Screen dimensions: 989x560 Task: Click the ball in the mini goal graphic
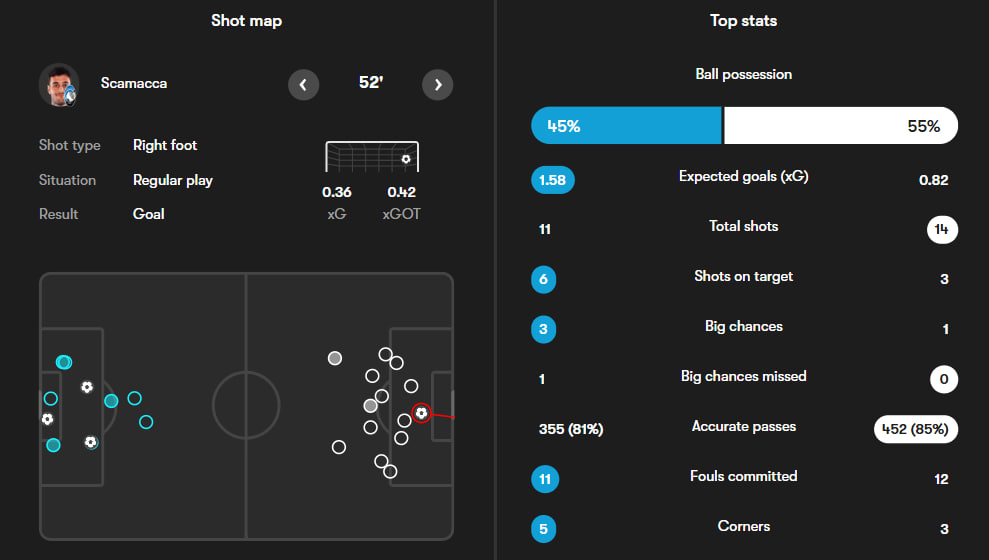pos(405,159)
